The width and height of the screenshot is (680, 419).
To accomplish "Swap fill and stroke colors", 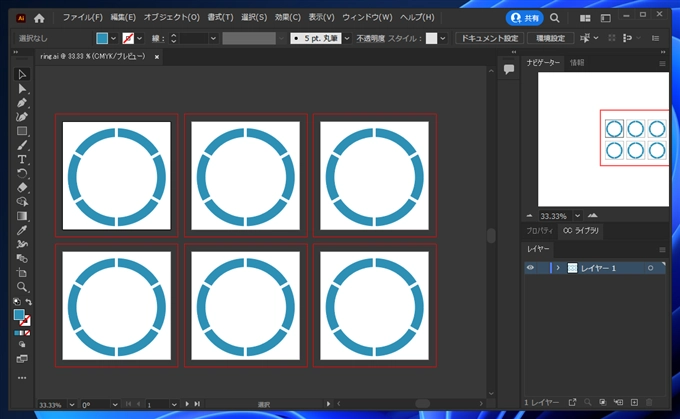I will [28, 301].
